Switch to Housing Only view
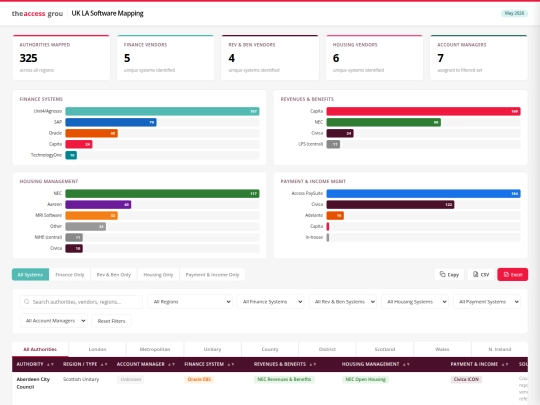This screenshot has height=405, width=540. tap(158, 274)
